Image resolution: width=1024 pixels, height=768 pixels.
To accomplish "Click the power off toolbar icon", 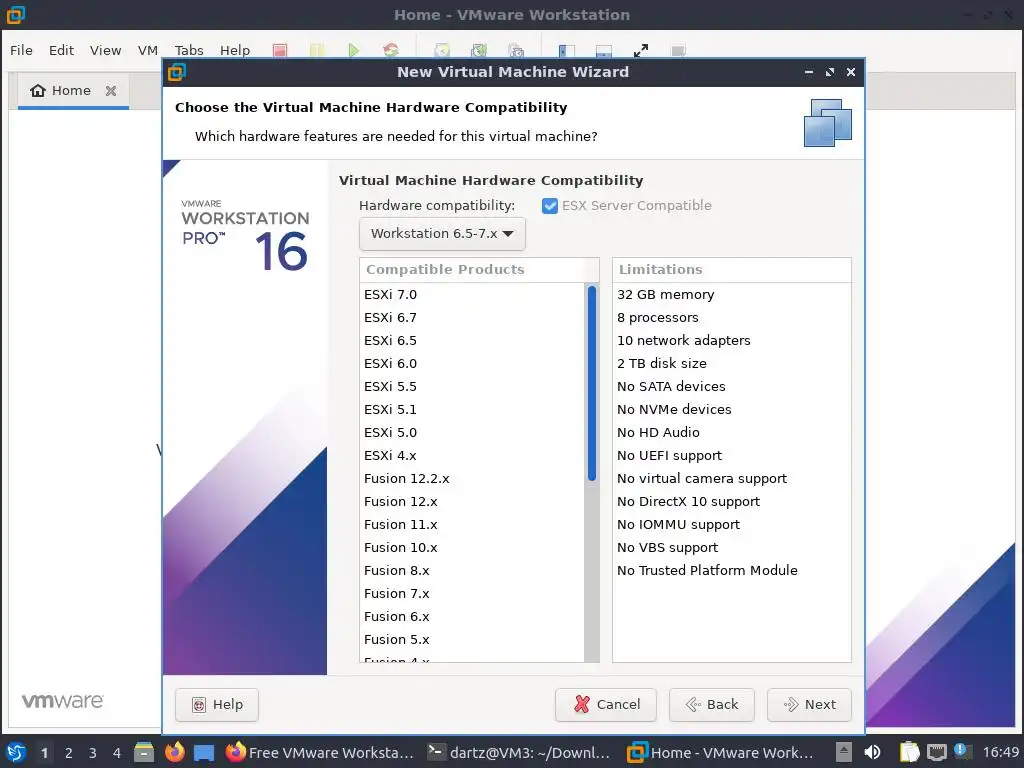I will (x=280, y=50).
